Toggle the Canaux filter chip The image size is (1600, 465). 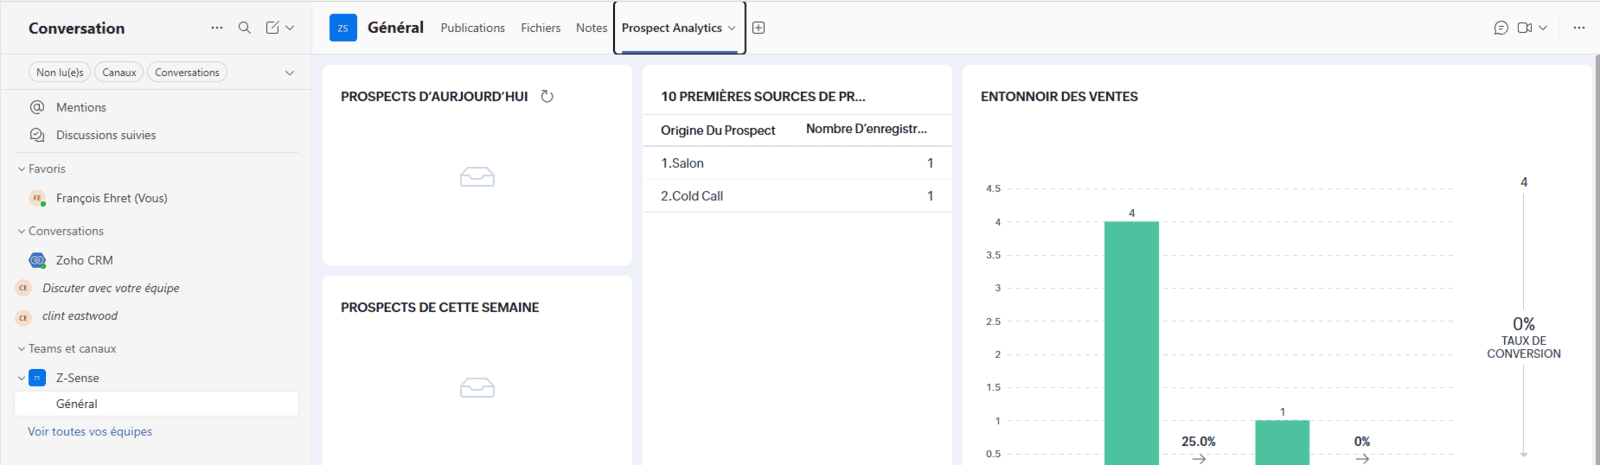[x=119, y=72]
